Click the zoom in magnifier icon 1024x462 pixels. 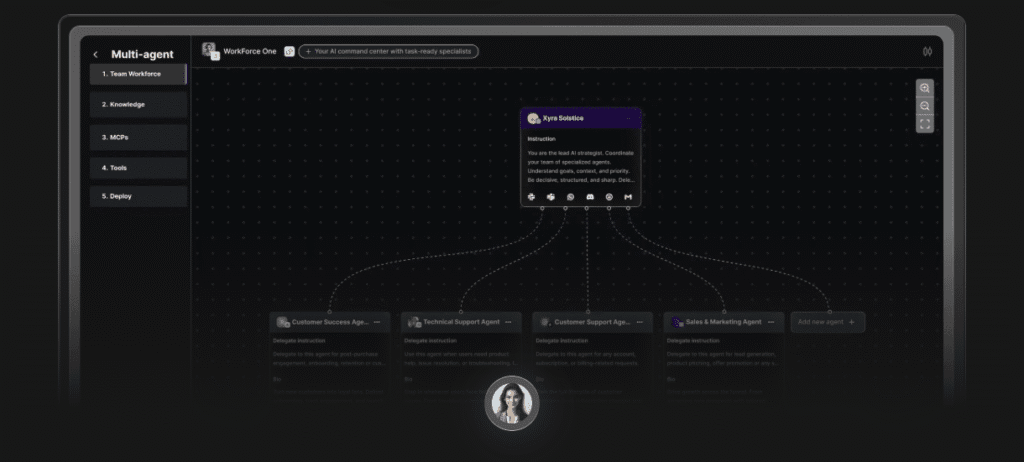tap(925, 88)
